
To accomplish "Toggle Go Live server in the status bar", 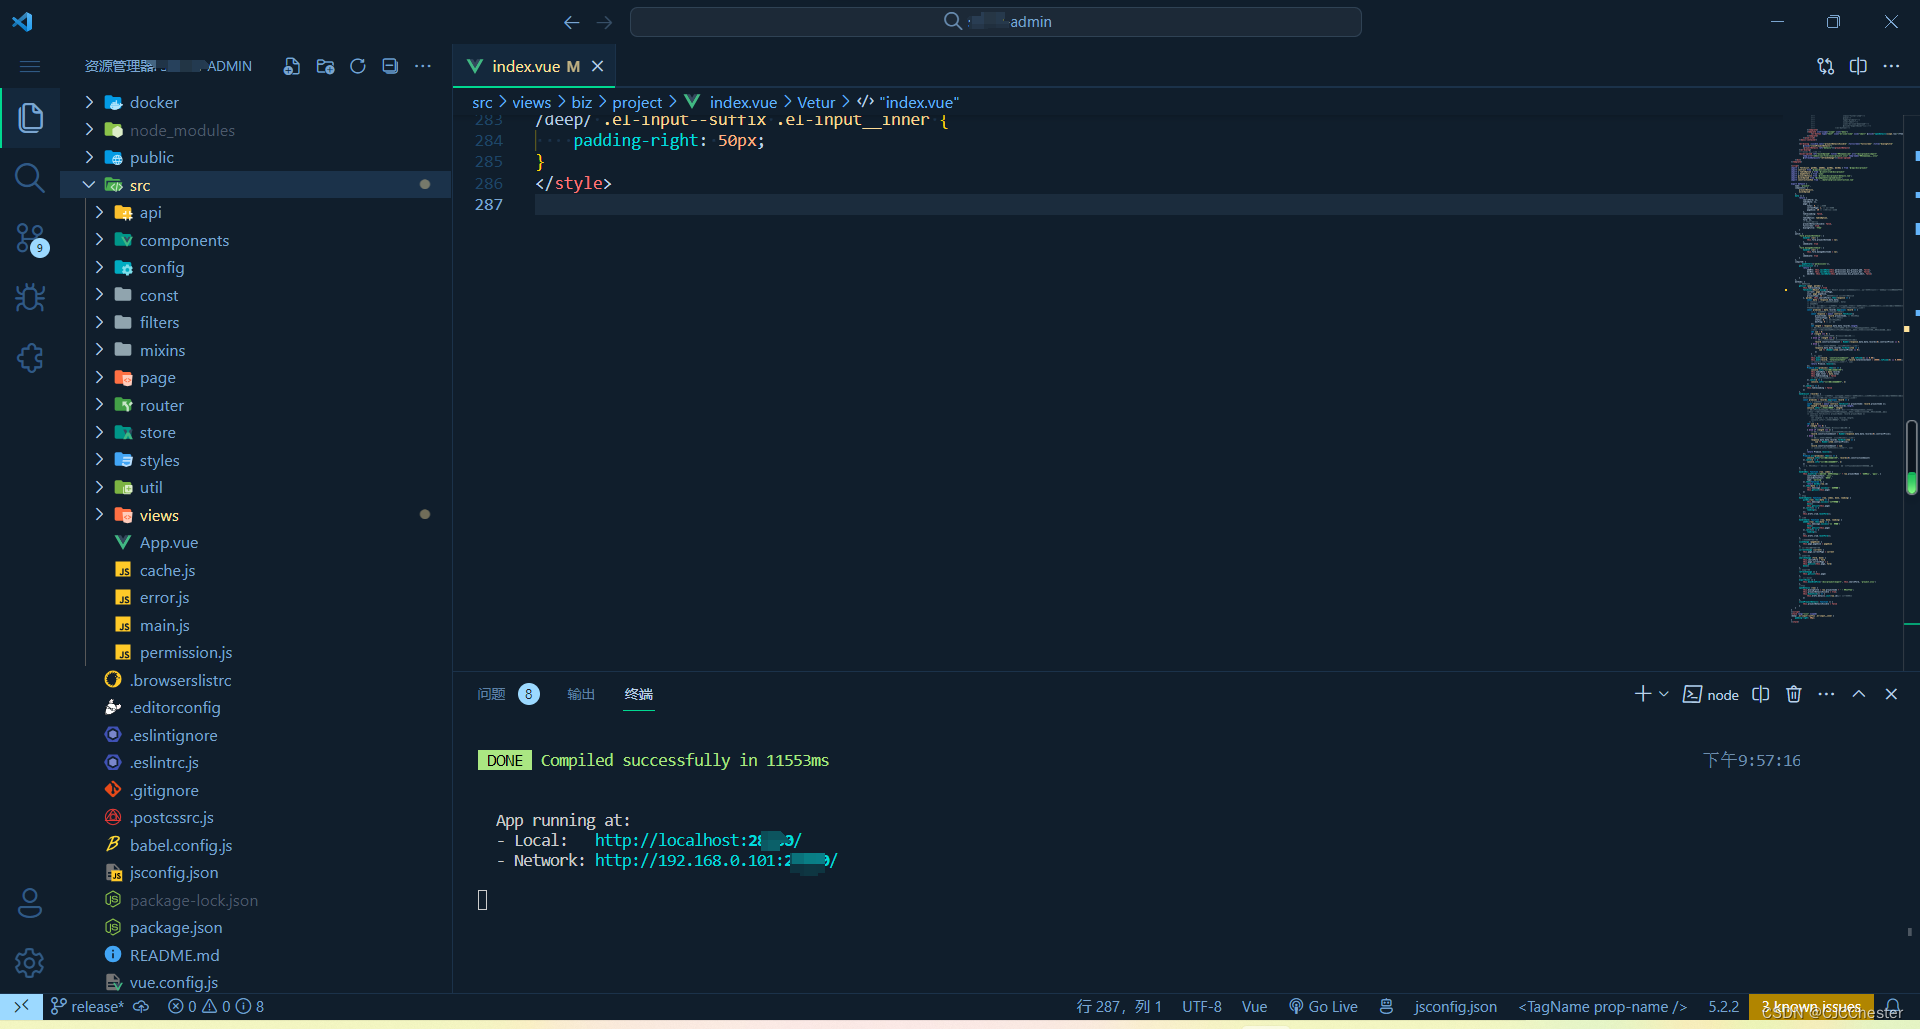I will point(1323,1007).
